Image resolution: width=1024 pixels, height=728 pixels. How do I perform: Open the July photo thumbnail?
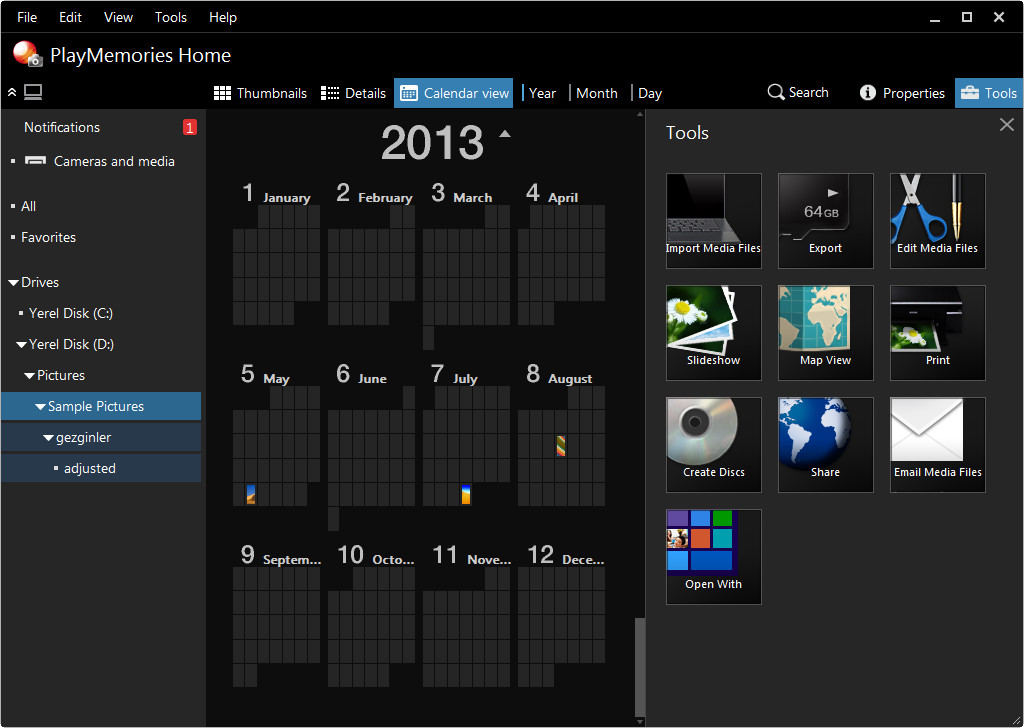[466, 494]
